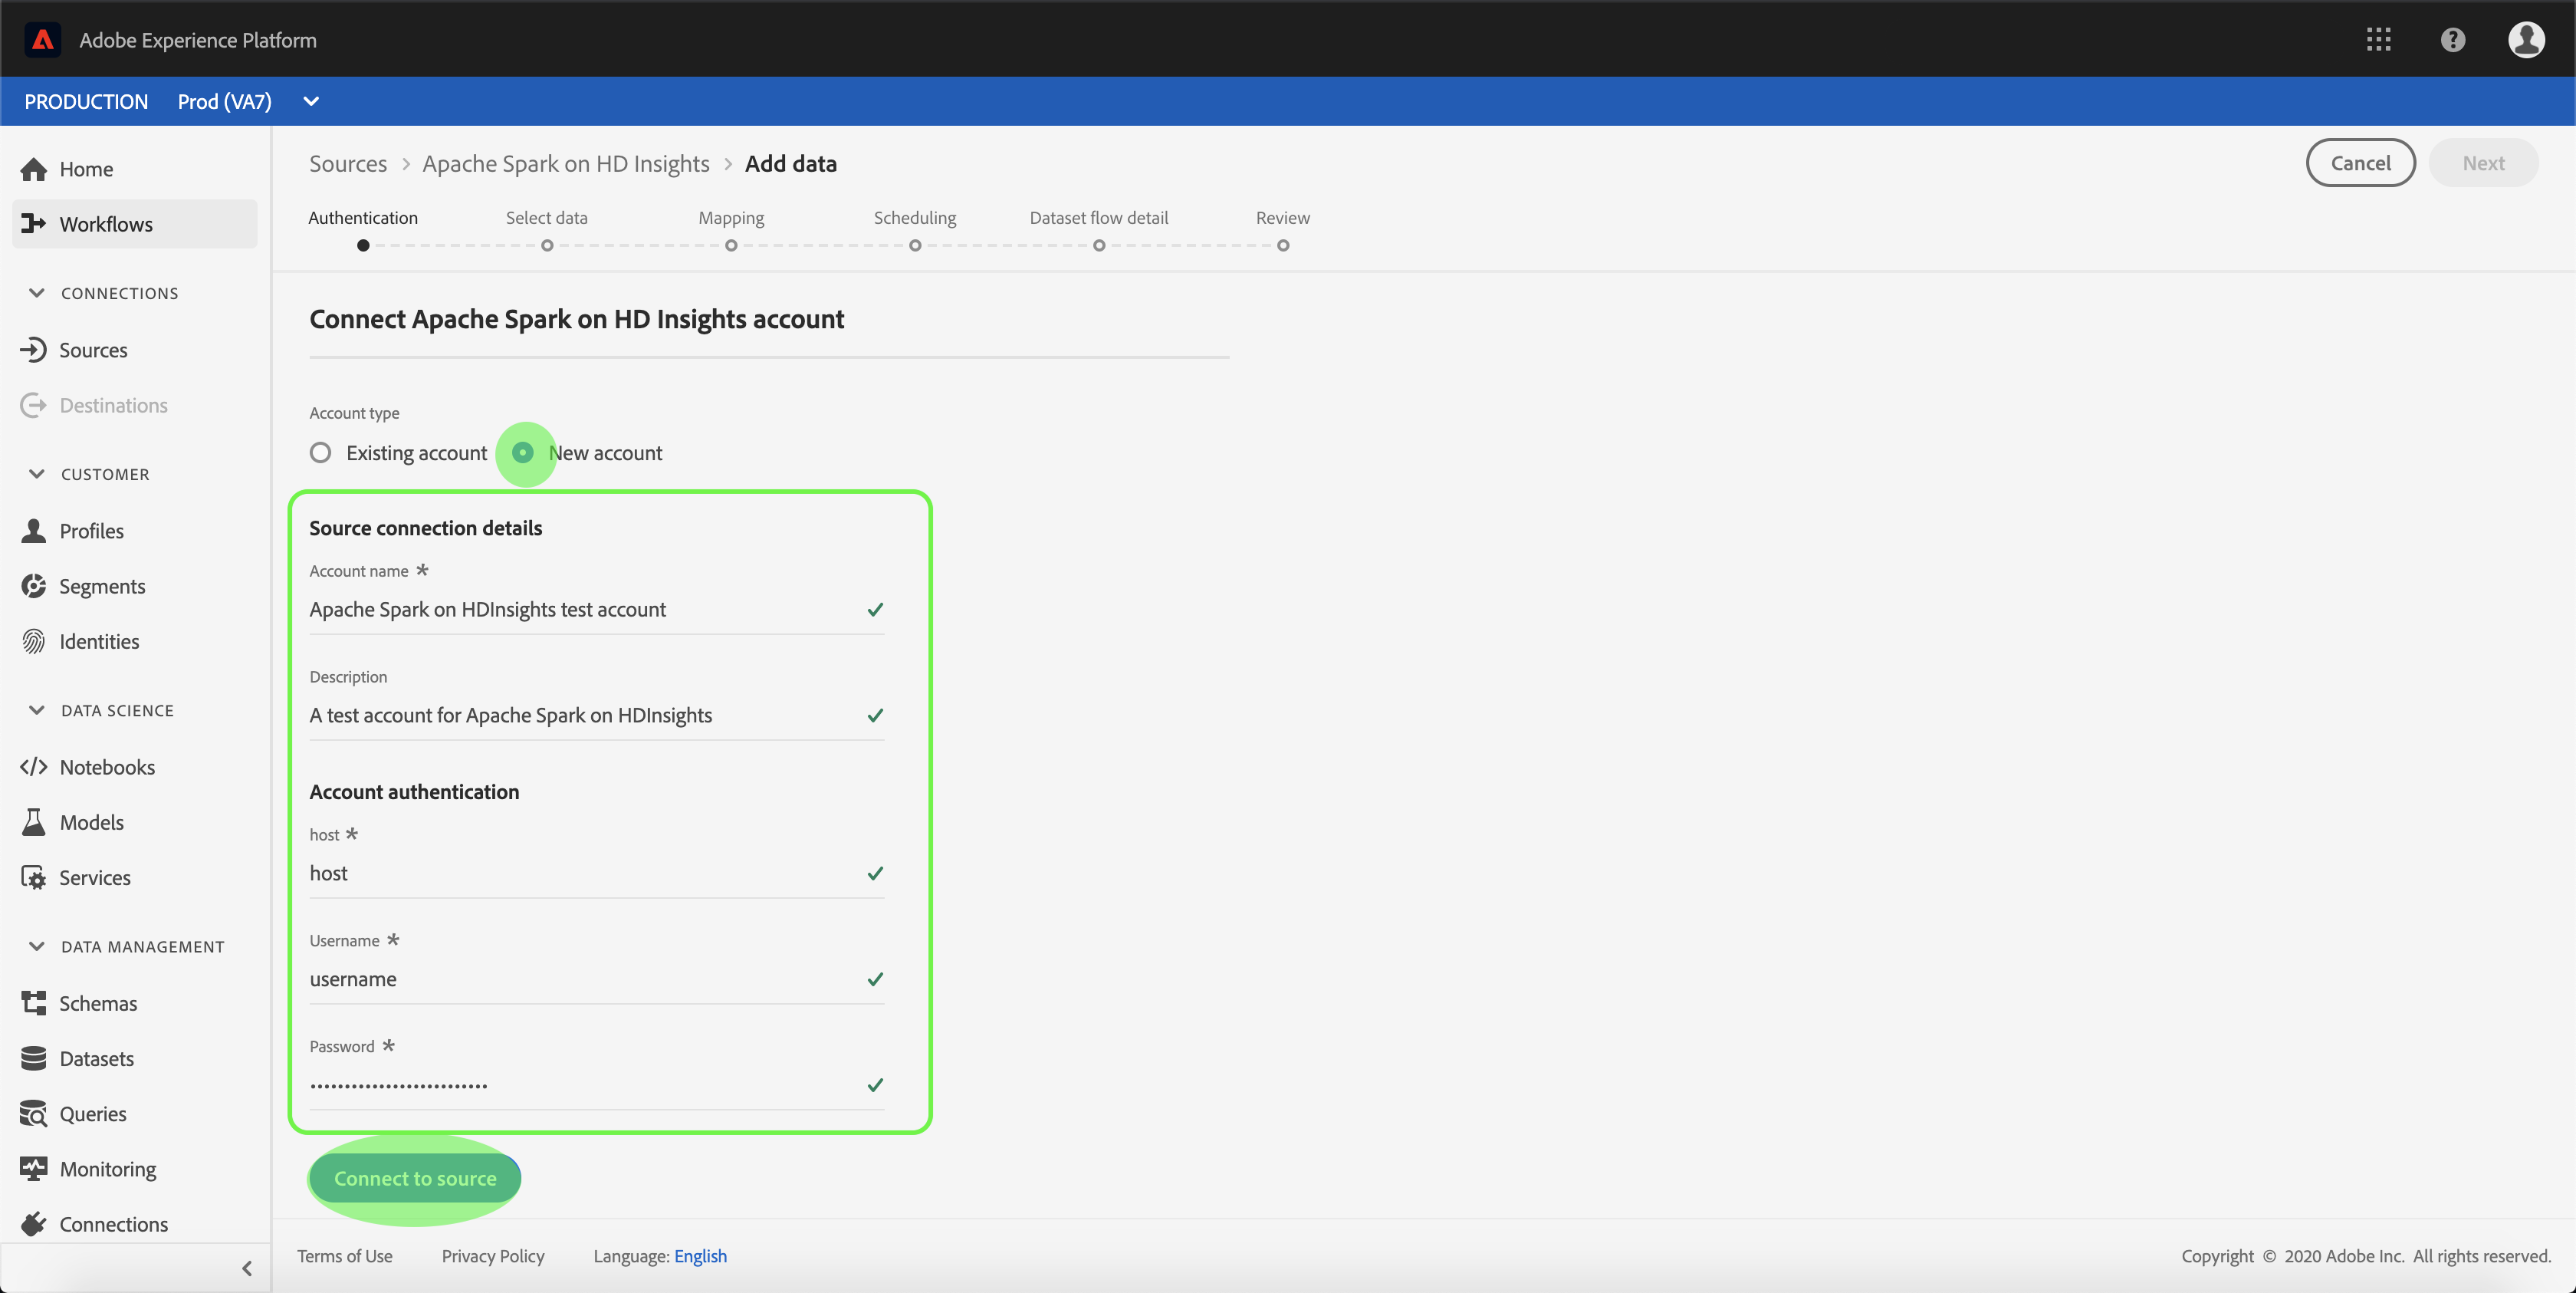This screenshot has width=2576, height=1293.
Task: Collapse the CONNECTIONS section
Action: (x=37, y=293)
